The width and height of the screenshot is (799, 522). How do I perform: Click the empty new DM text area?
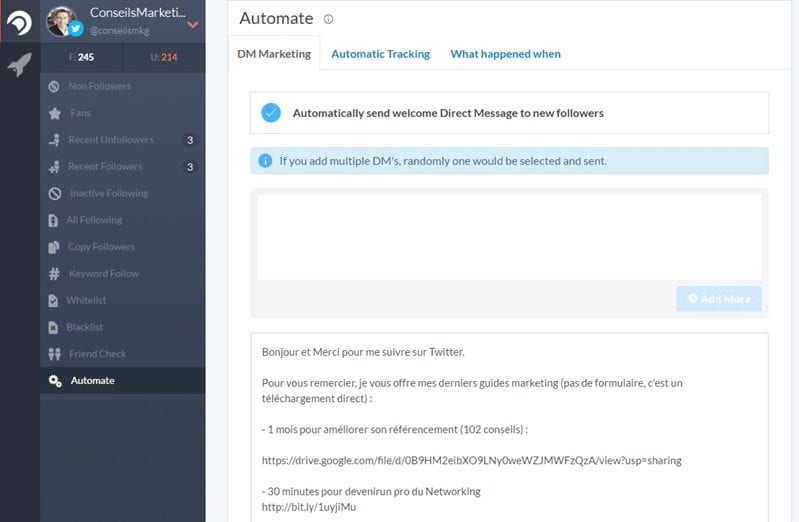[x=509, y=237]
